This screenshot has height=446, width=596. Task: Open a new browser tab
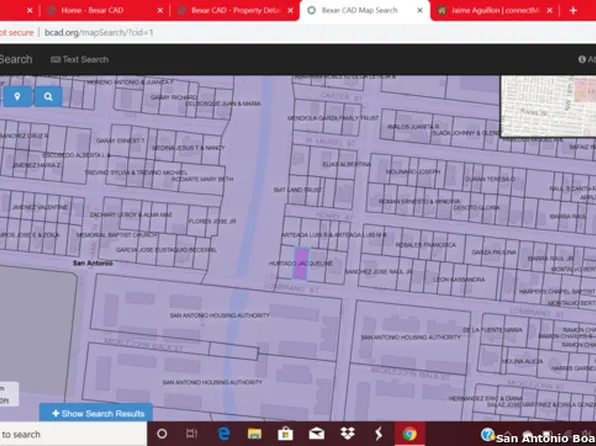tap(573, 10)
